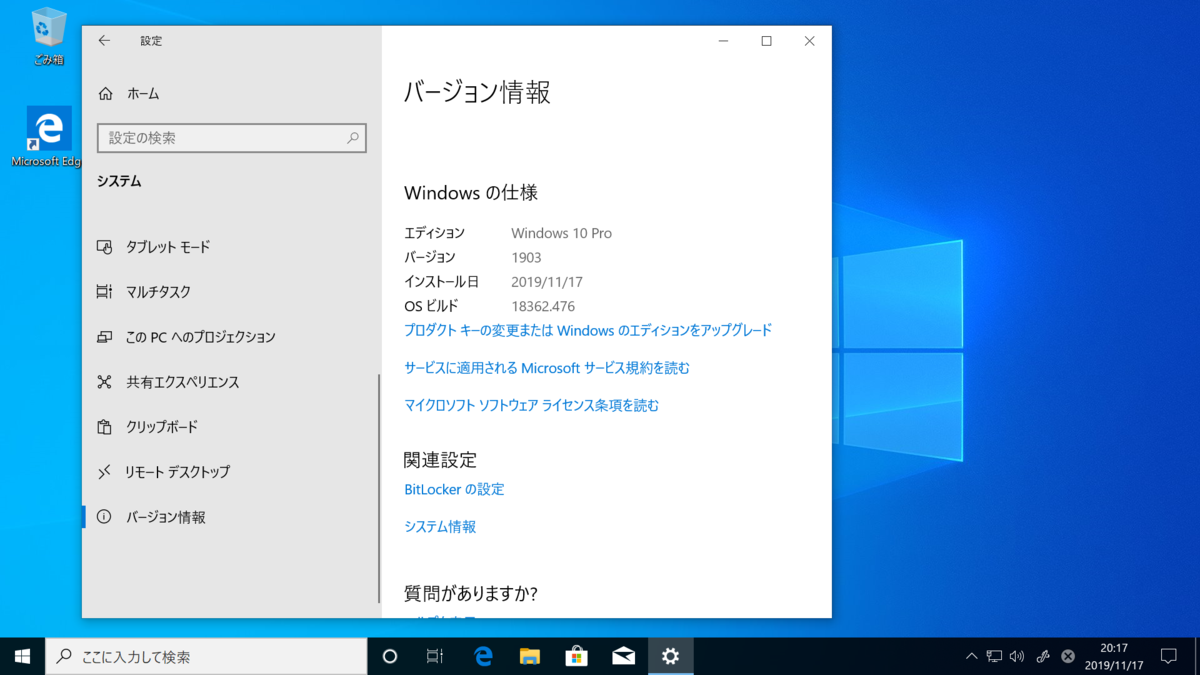The width and height of the screenshot is (1200, 675).
Task: Open the Windows Start menu
Action: click(22, 656)
